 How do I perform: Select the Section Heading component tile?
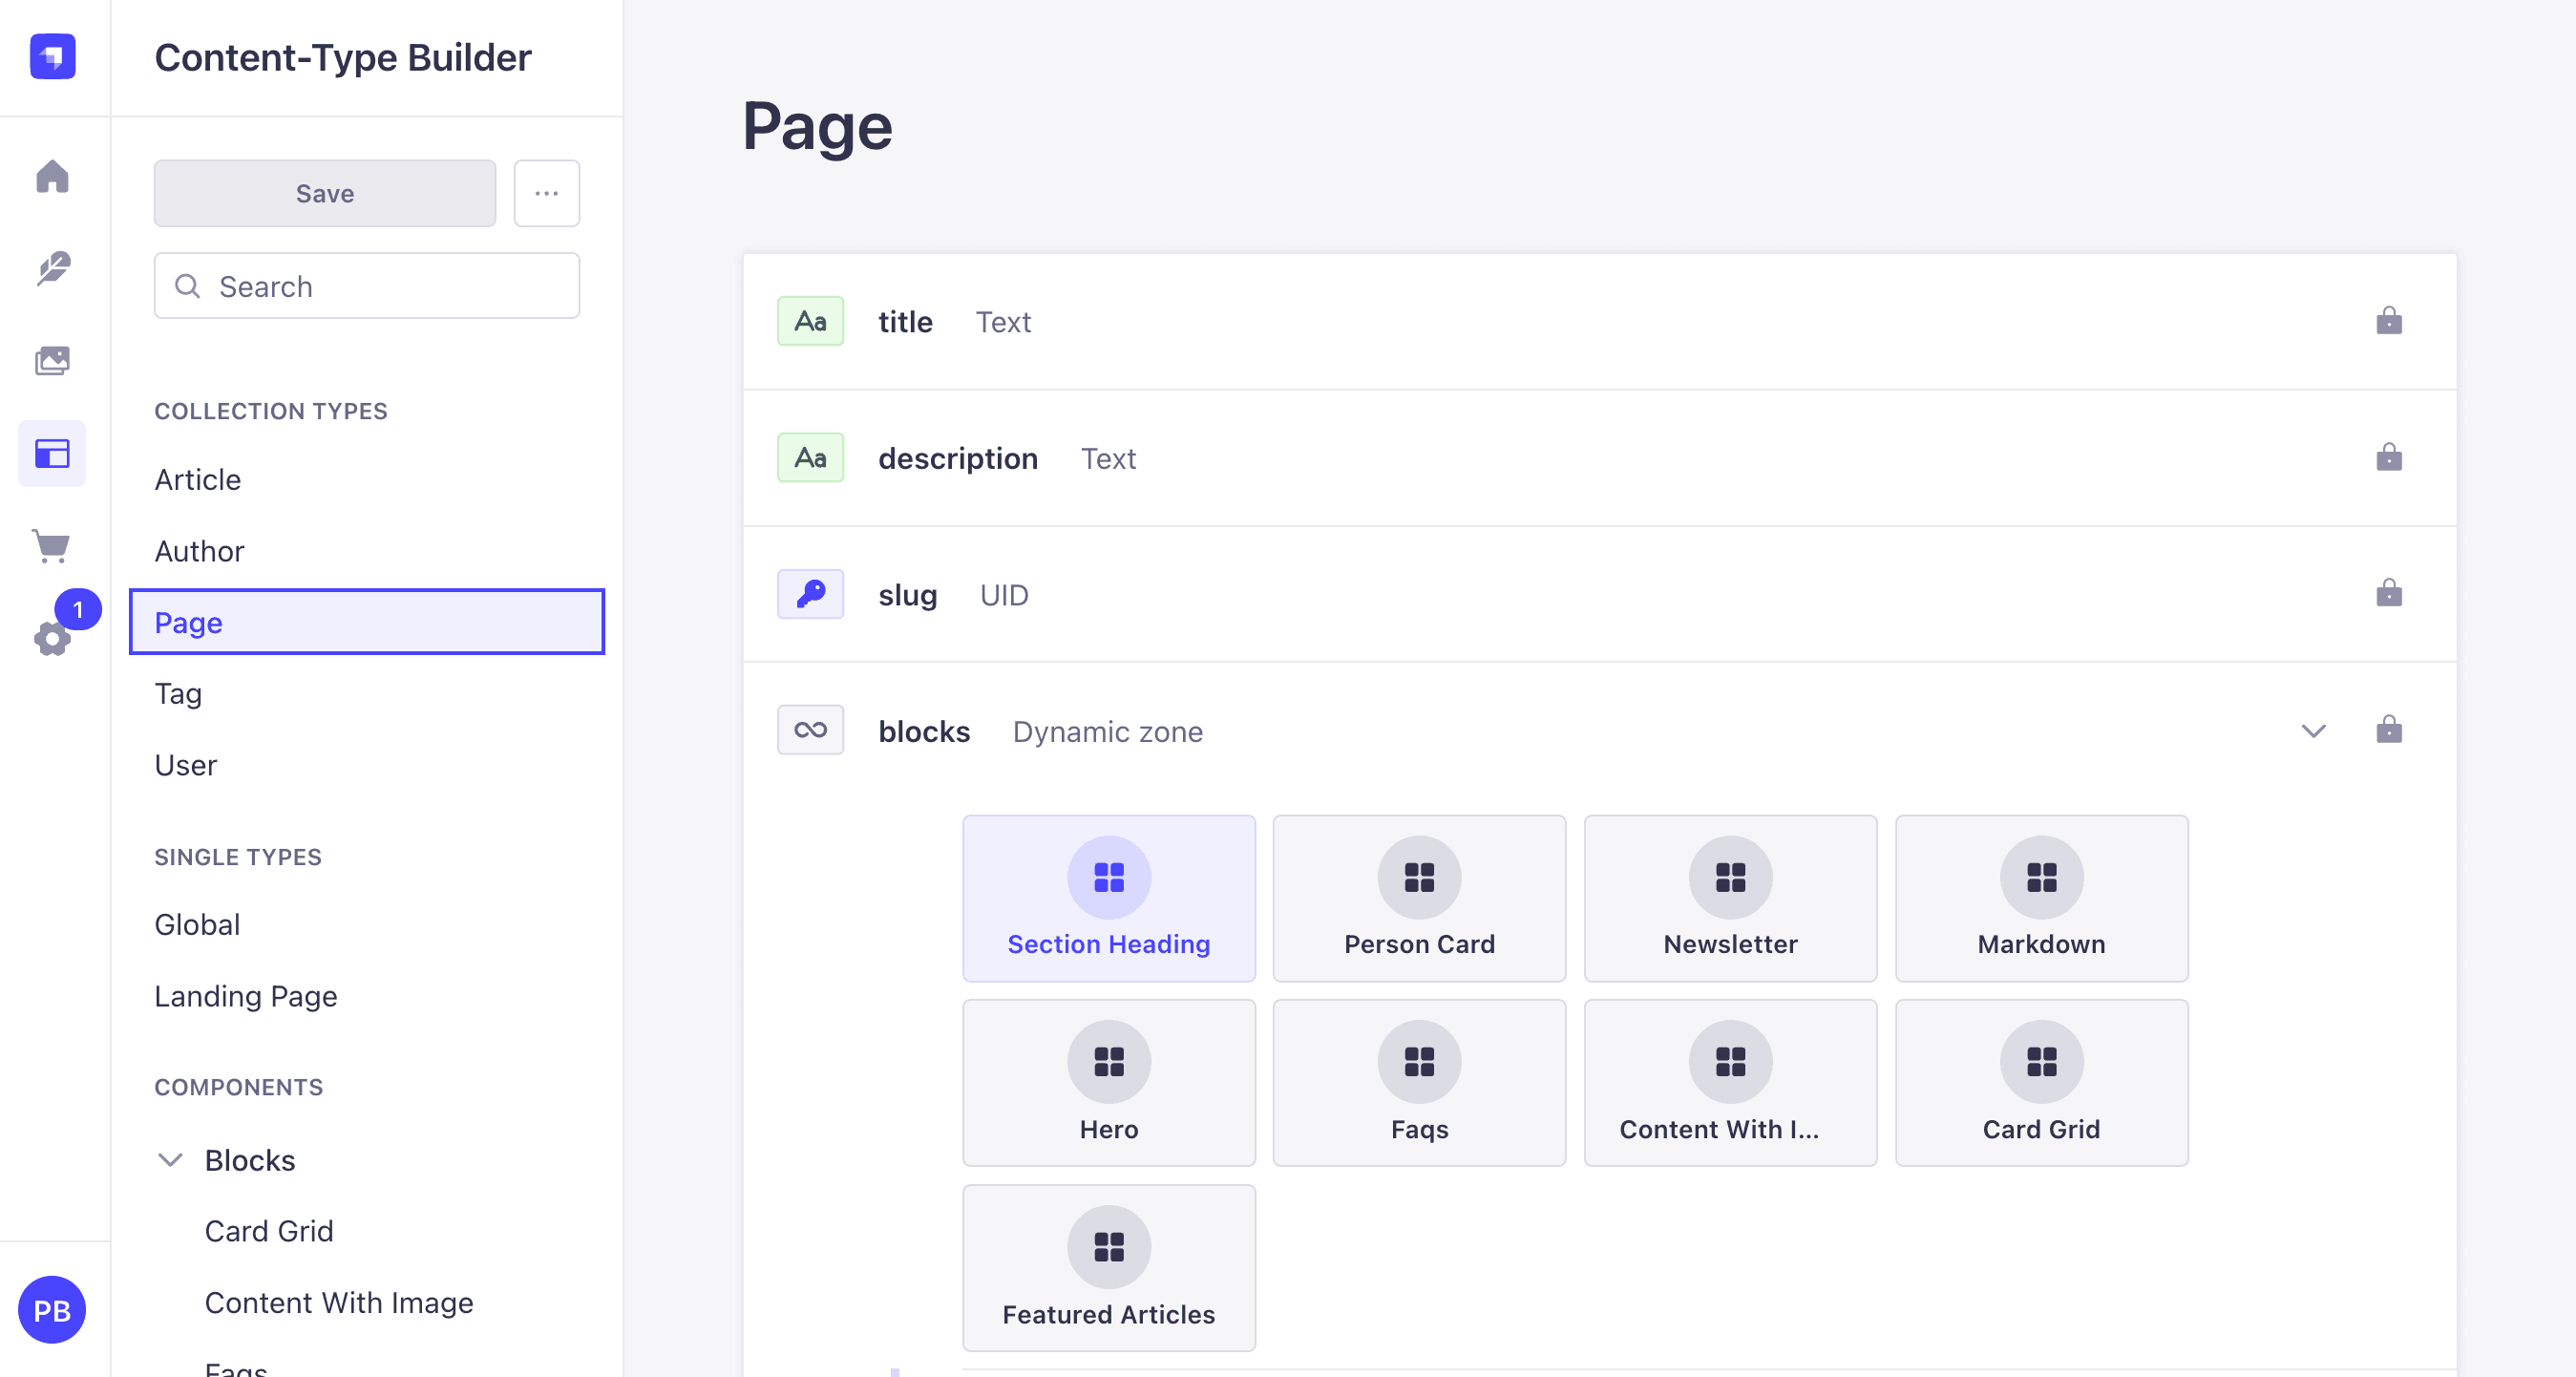[x=1108, y=898]
